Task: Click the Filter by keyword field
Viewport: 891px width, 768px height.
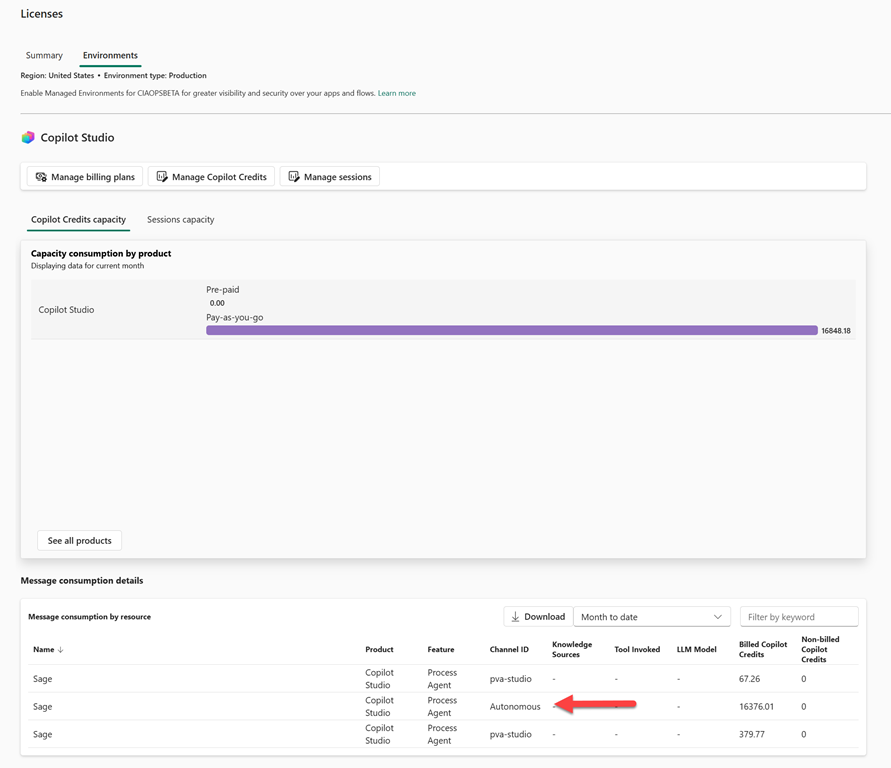Action: [799, 616]
